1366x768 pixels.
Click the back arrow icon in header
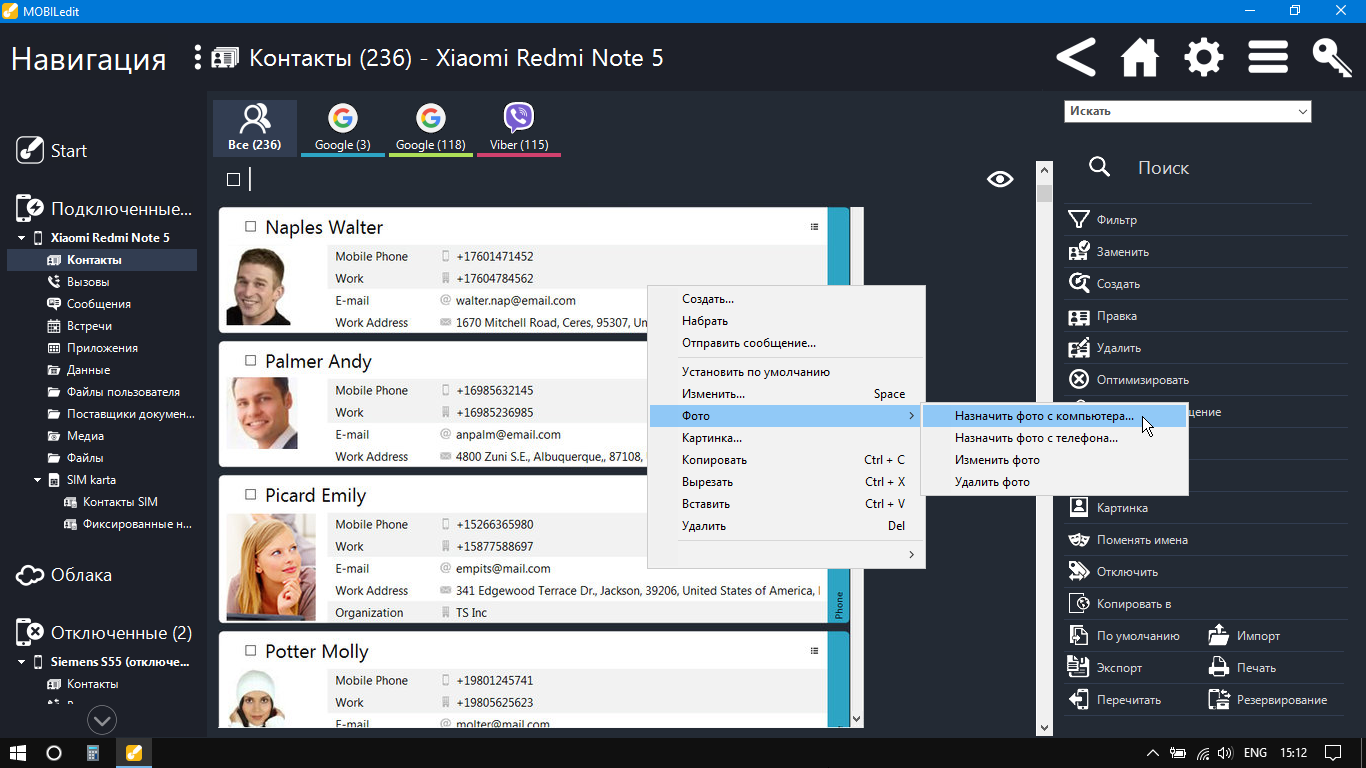[x=1076, y=57]
